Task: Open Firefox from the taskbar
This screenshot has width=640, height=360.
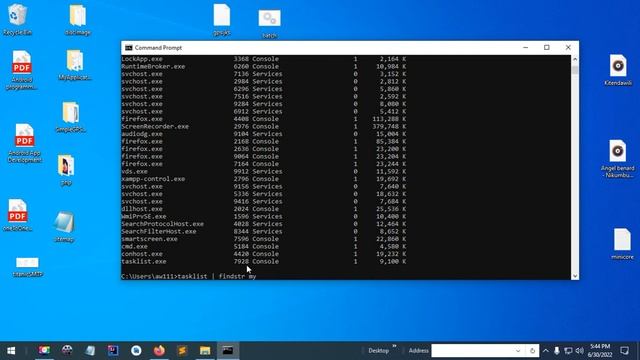Action: click(159, 351)
